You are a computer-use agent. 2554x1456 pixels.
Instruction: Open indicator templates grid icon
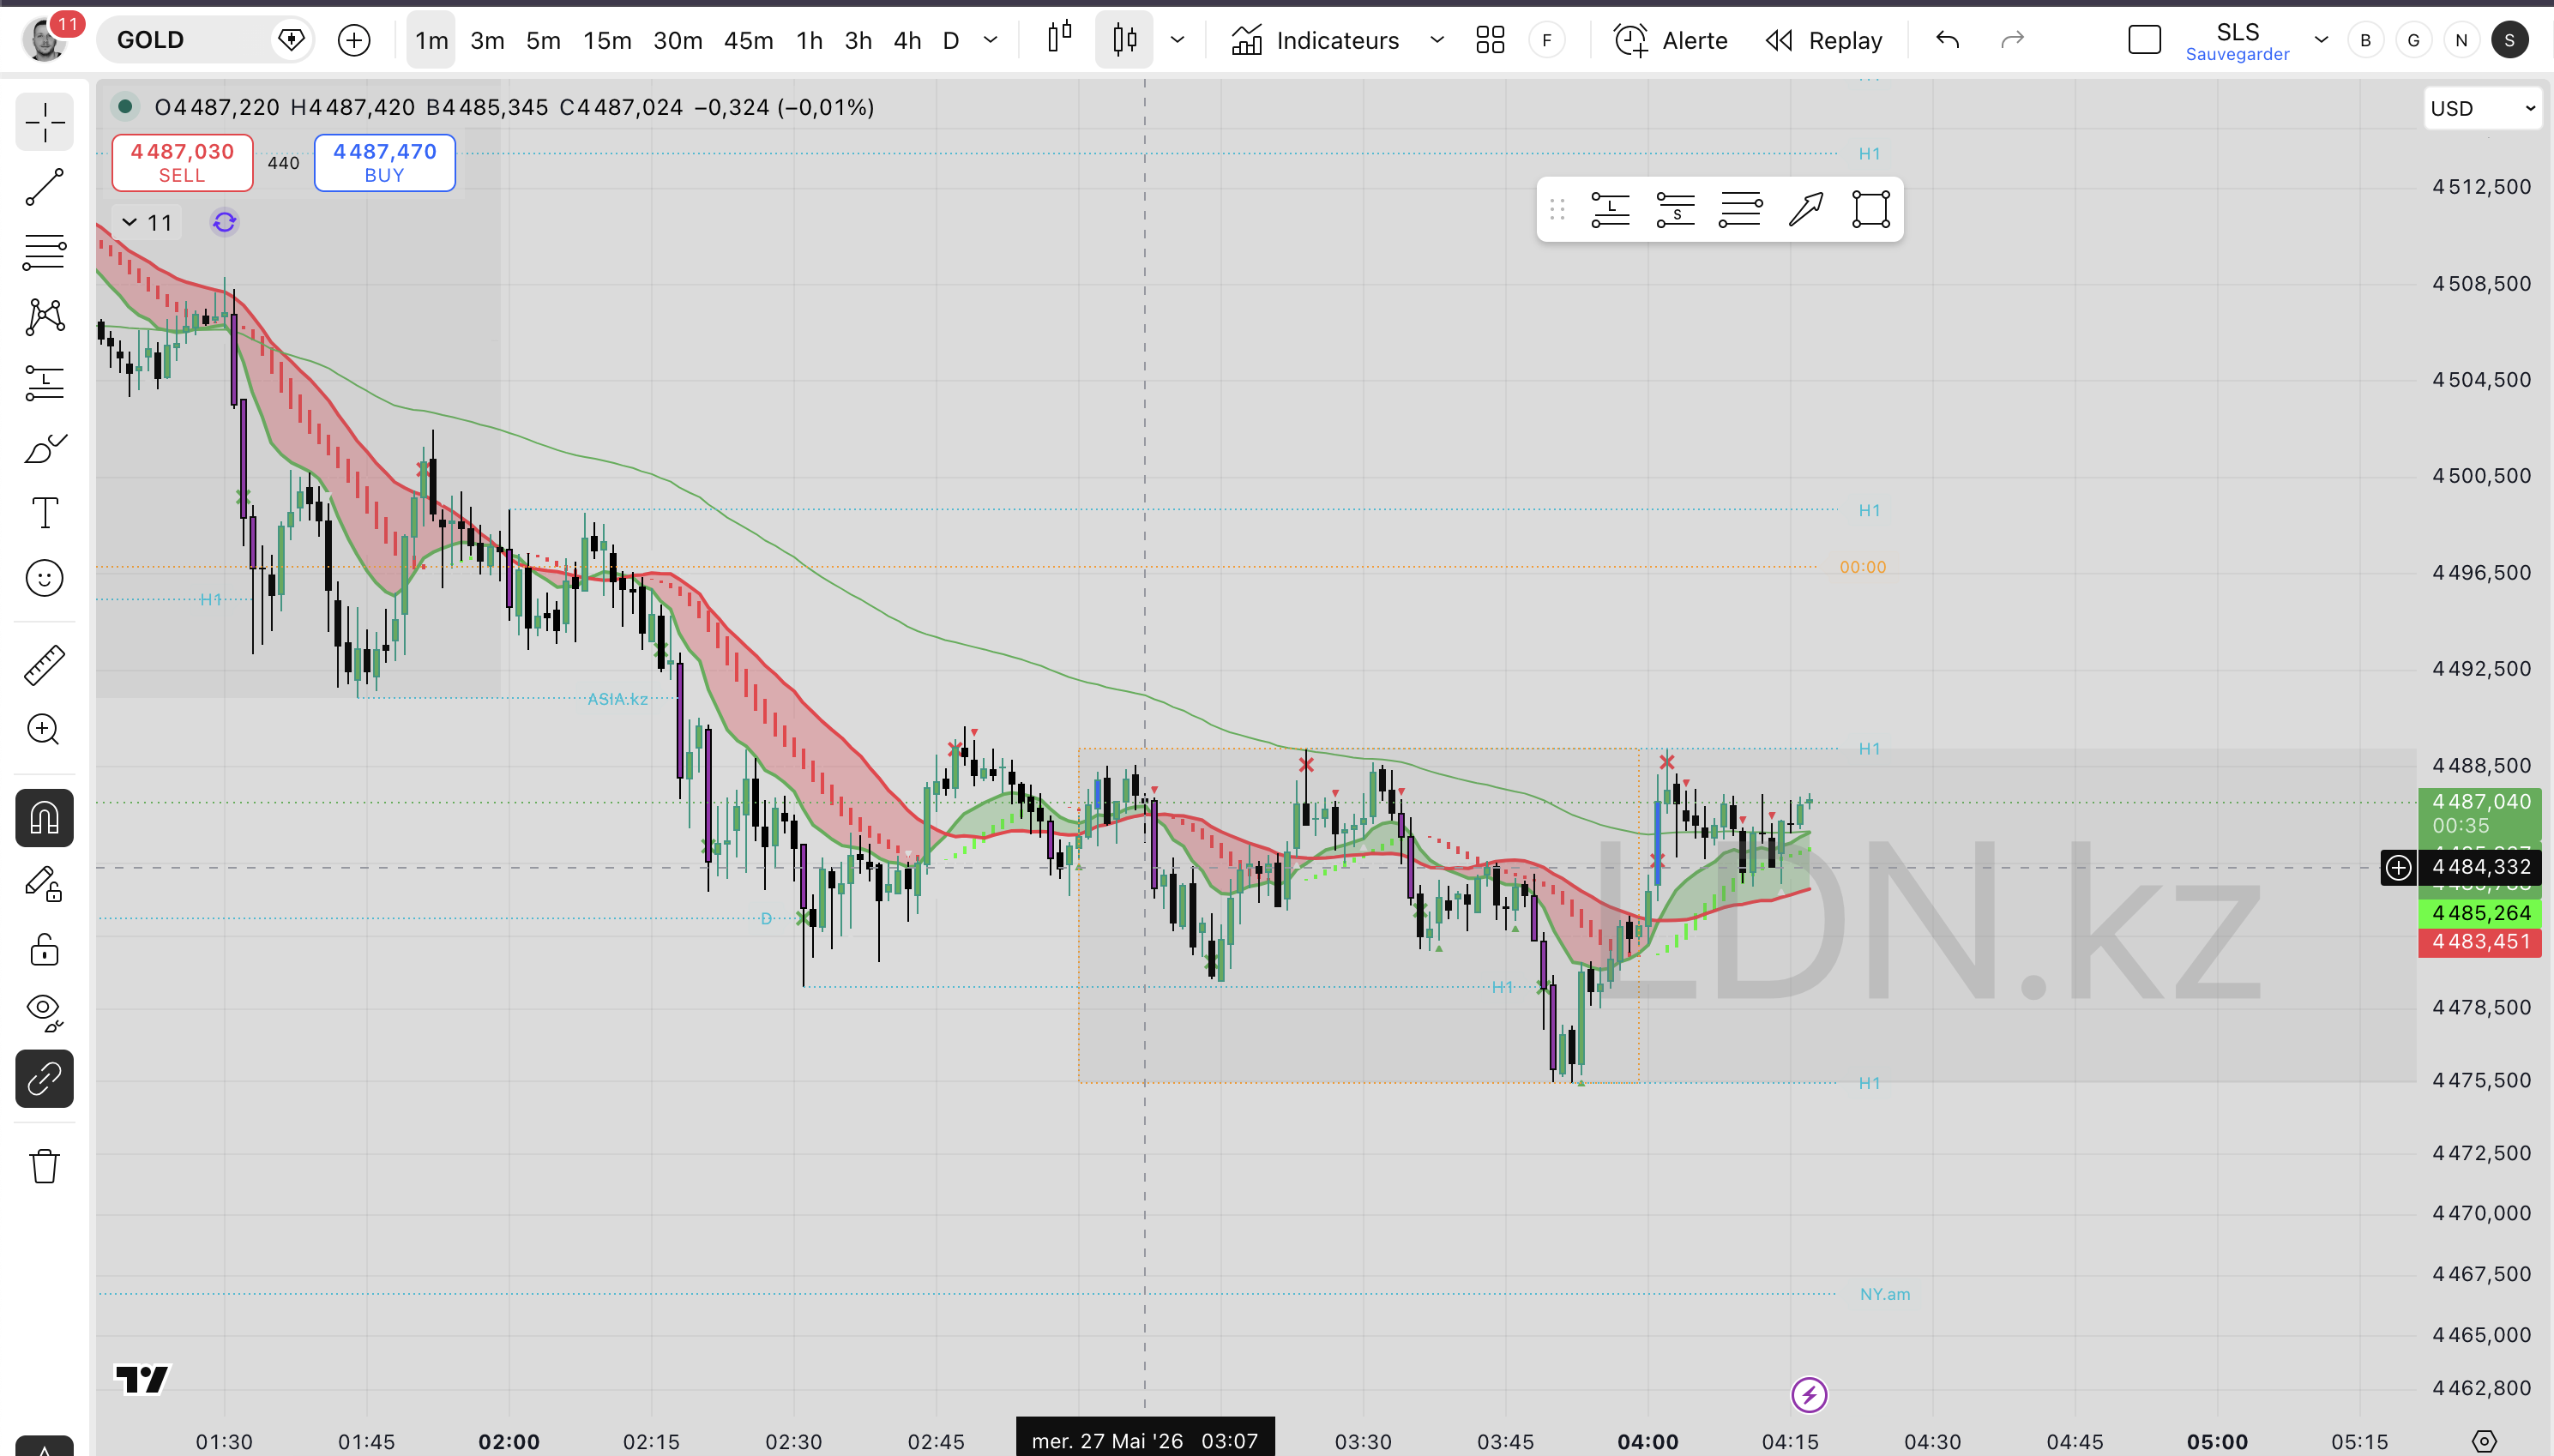[1490, 40]
